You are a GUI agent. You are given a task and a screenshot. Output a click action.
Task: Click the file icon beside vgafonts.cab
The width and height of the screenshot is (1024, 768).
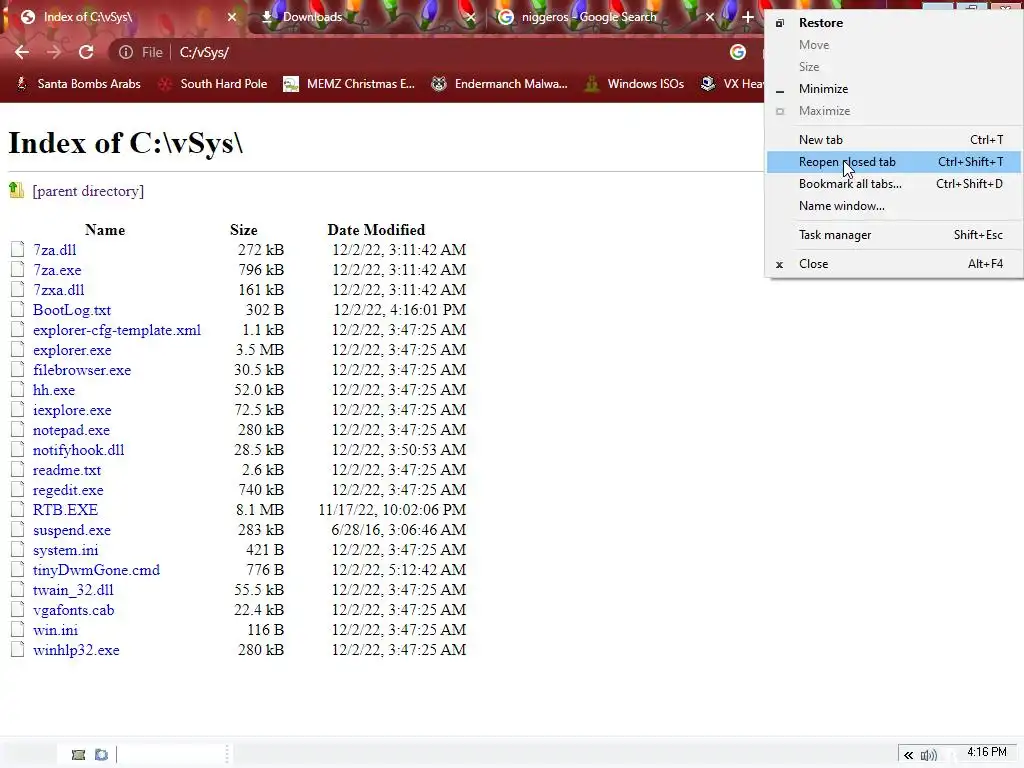pyautogui.click(x=18, y=609)
